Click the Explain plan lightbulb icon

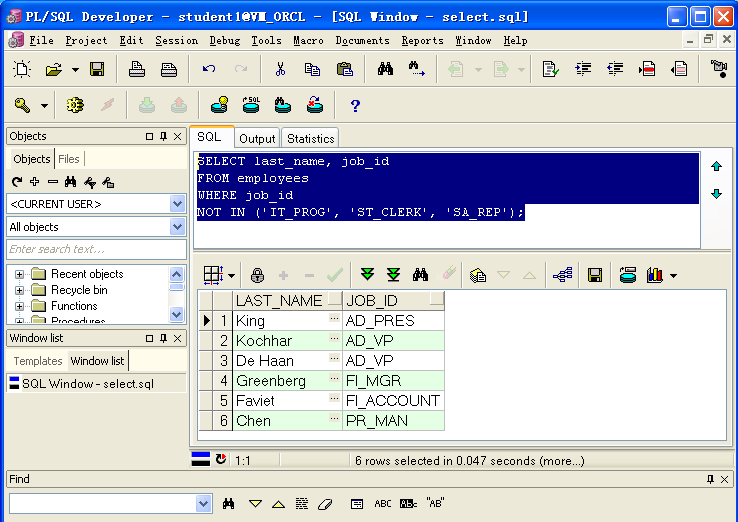[x=220, y=105]
